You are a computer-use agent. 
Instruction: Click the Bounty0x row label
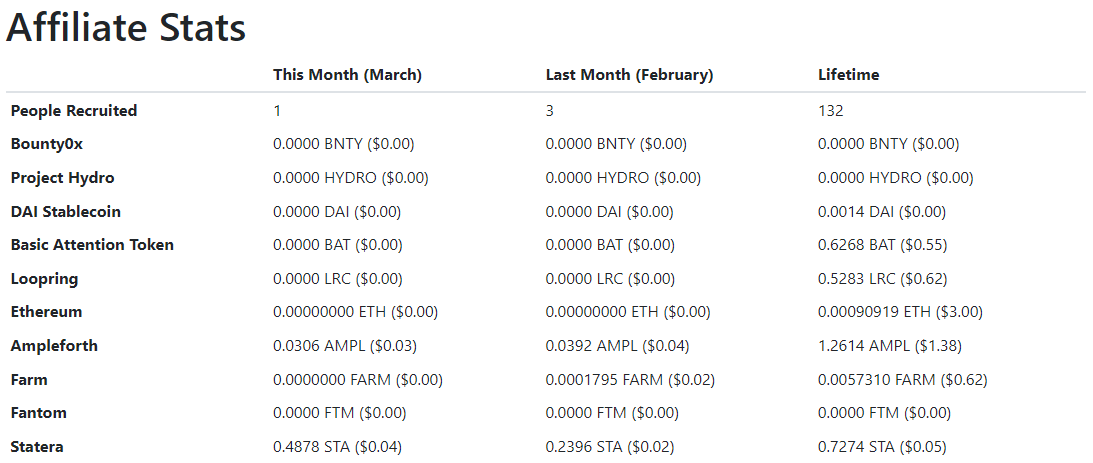[47, 144]
